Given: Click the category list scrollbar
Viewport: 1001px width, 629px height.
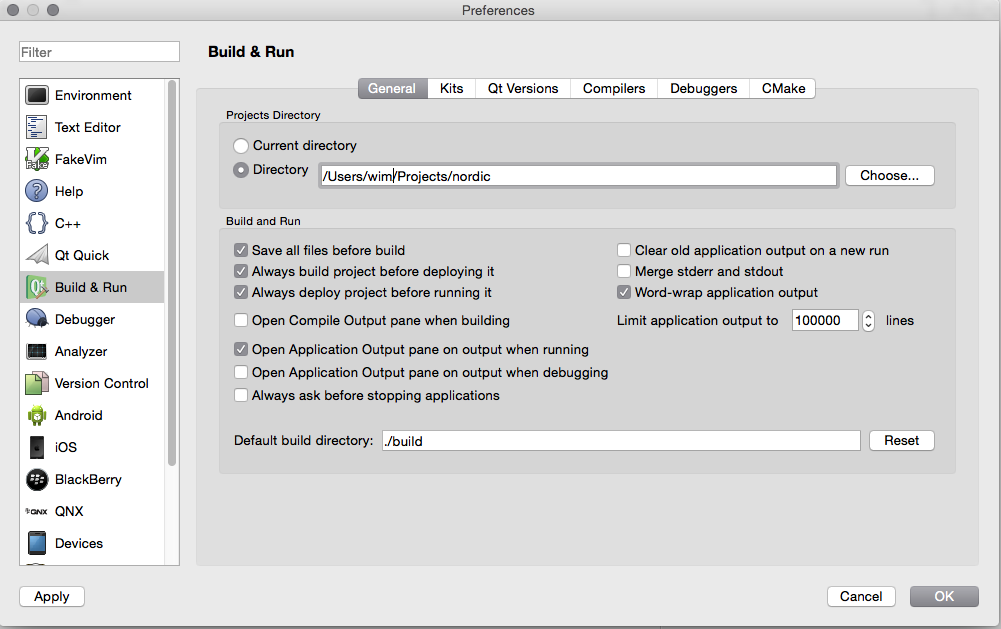Looking at the screenshot, I should [171, 273].
